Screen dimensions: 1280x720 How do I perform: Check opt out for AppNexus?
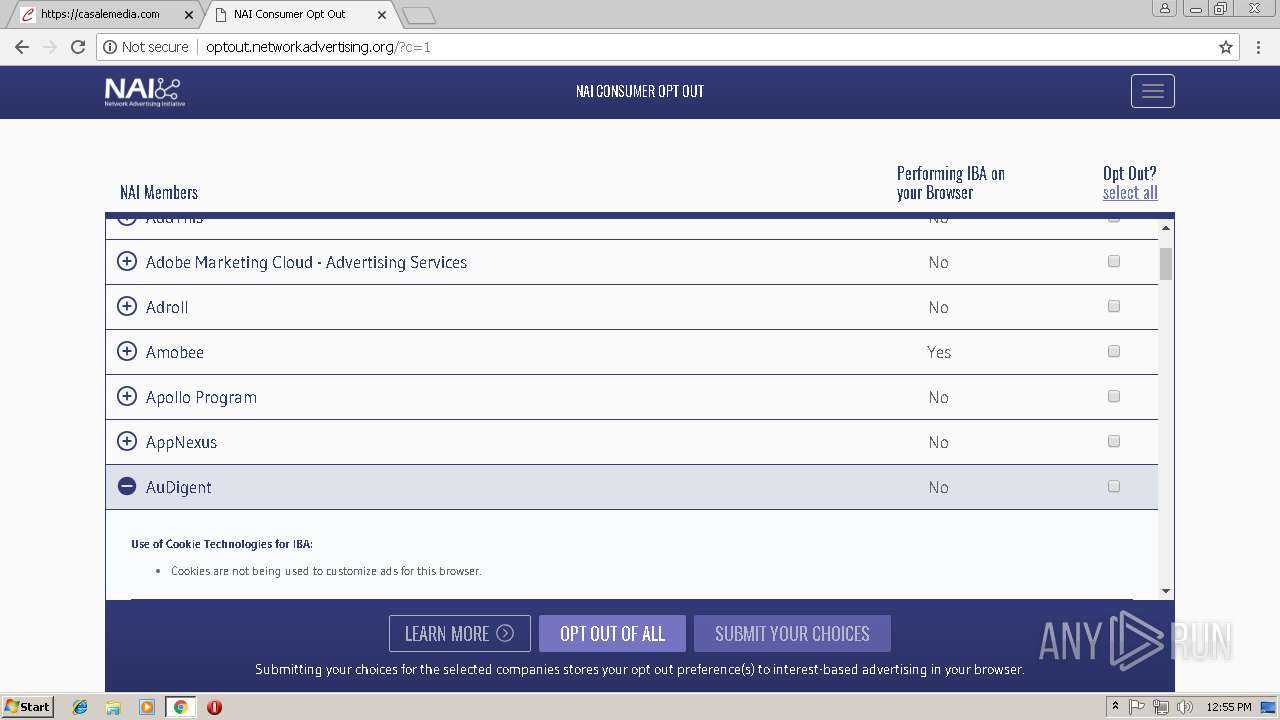(x=1114, y=442)
